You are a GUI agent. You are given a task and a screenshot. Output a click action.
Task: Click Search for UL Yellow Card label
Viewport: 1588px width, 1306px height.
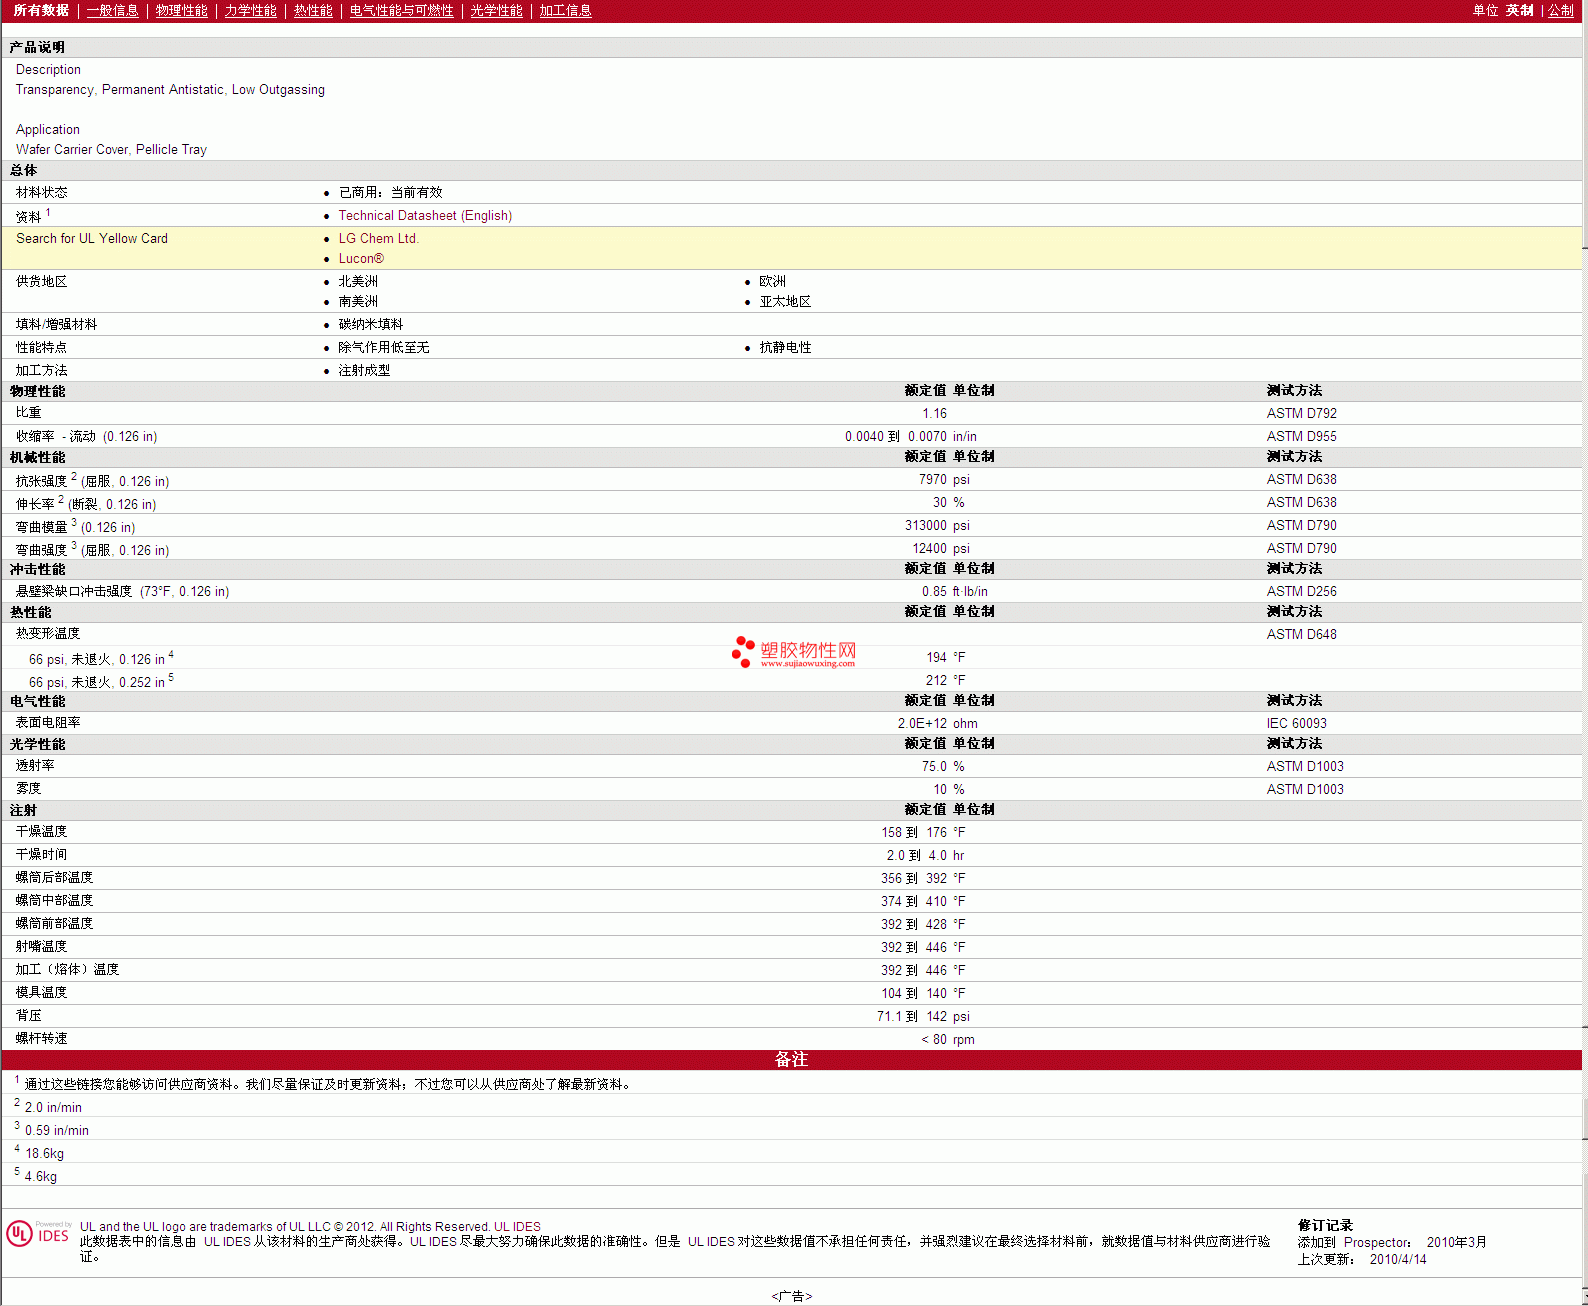(92, 238)
